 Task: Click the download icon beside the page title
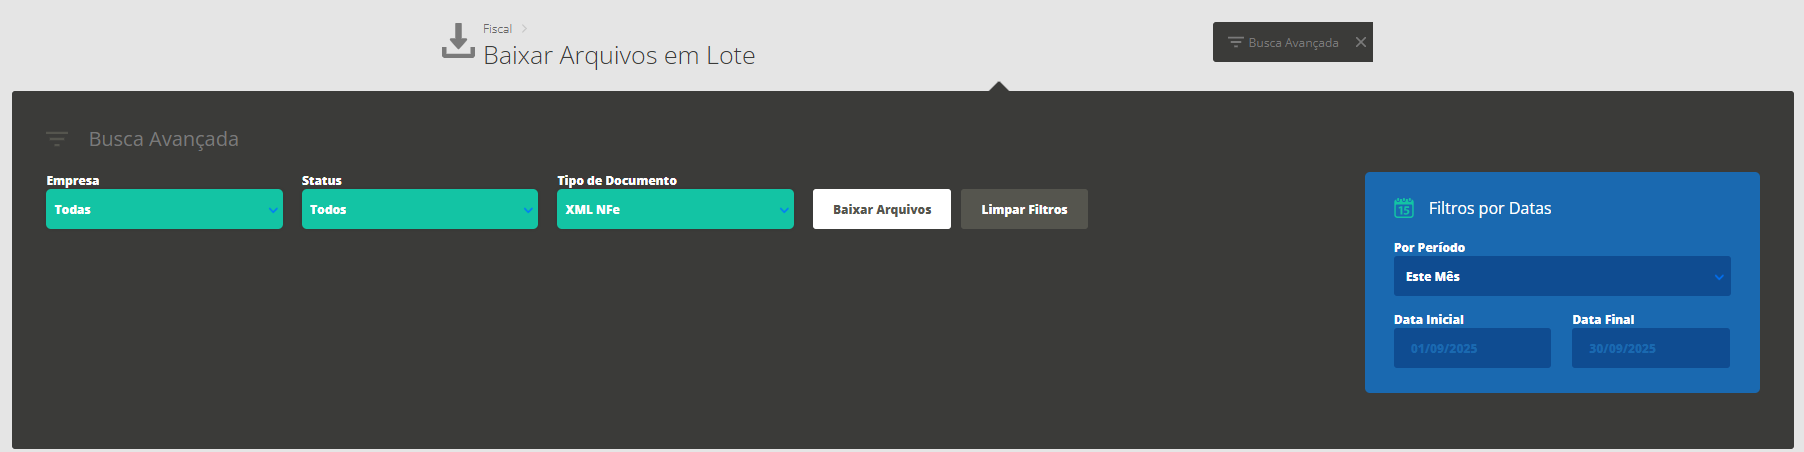(x=458, y=41)
